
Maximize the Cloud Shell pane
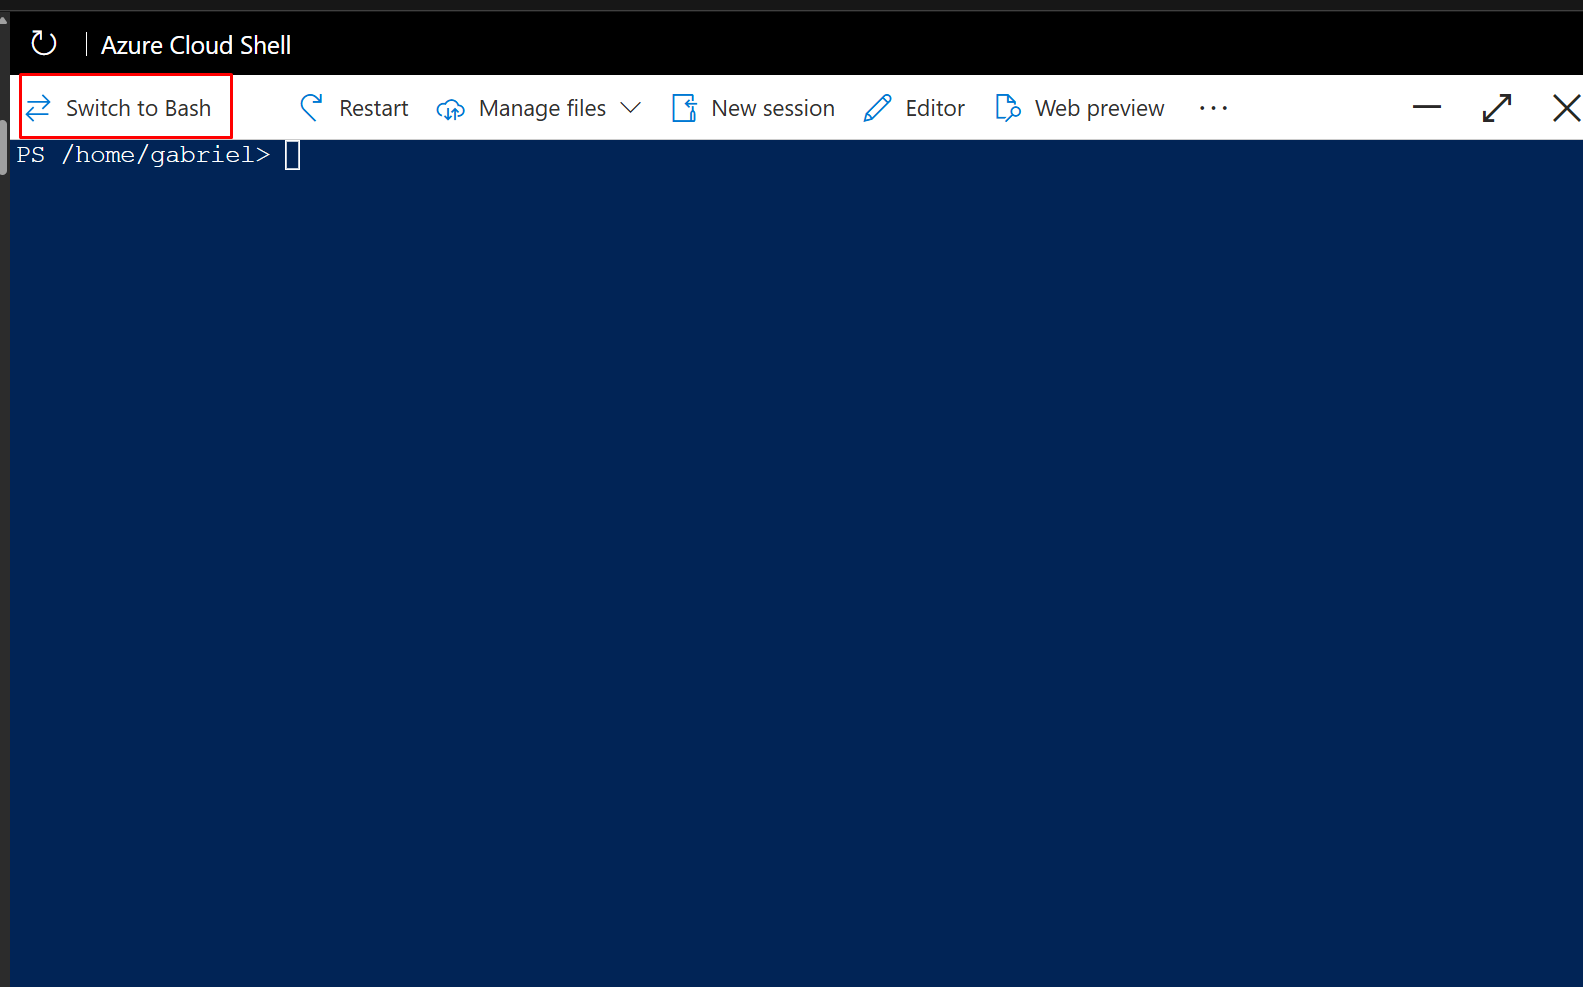(1497, 108)
